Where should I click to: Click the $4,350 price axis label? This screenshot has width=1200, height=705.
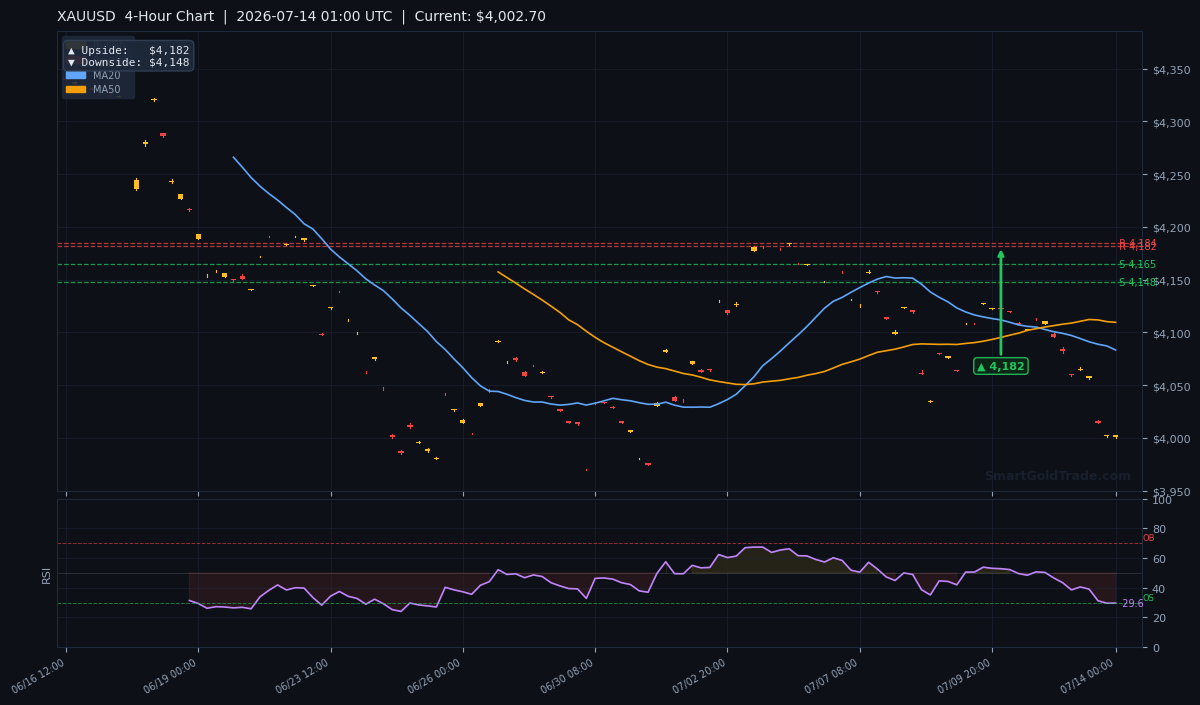pos(1171,70)
